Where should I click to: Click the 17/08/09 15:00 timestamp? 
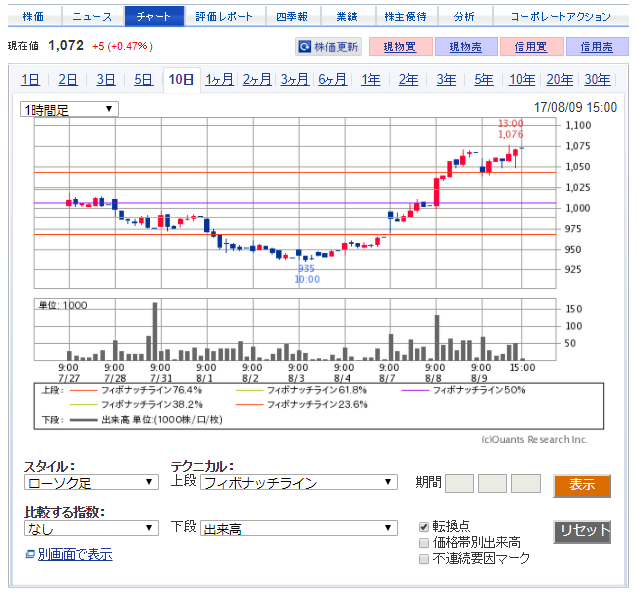tap(575, 107)
